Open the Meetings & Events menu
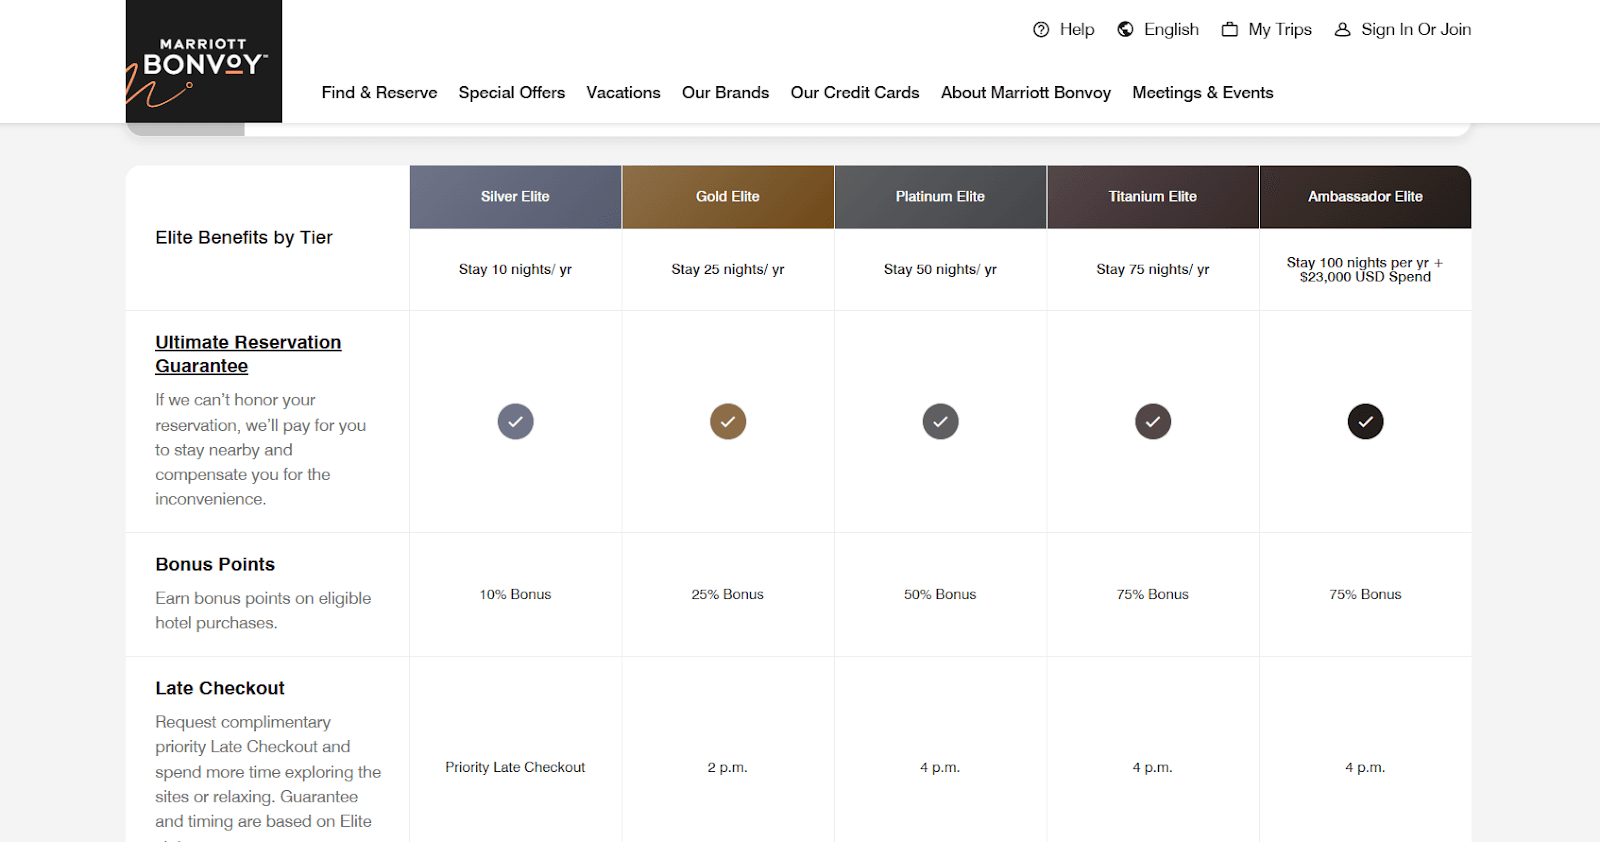The height and width of the screenshot is (842, 1600). pyautogui.click(x=1203, y=93)
